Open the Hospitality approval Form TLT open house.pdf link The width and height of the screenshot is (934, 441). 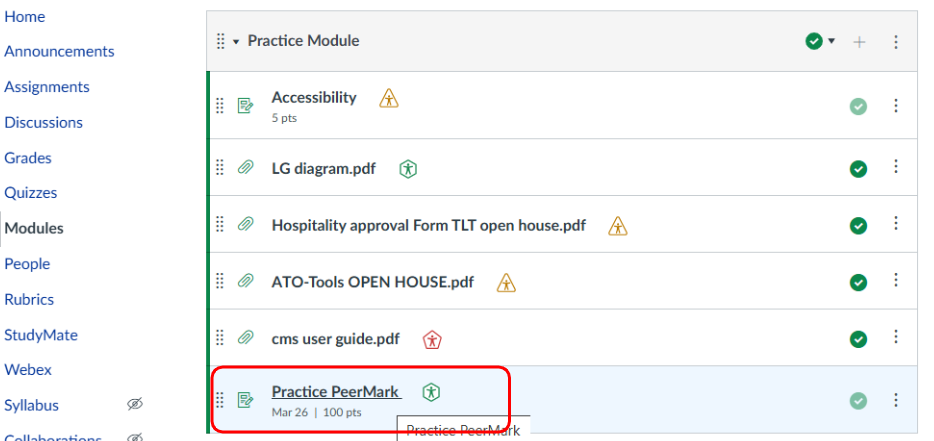(x=428, y=225)
